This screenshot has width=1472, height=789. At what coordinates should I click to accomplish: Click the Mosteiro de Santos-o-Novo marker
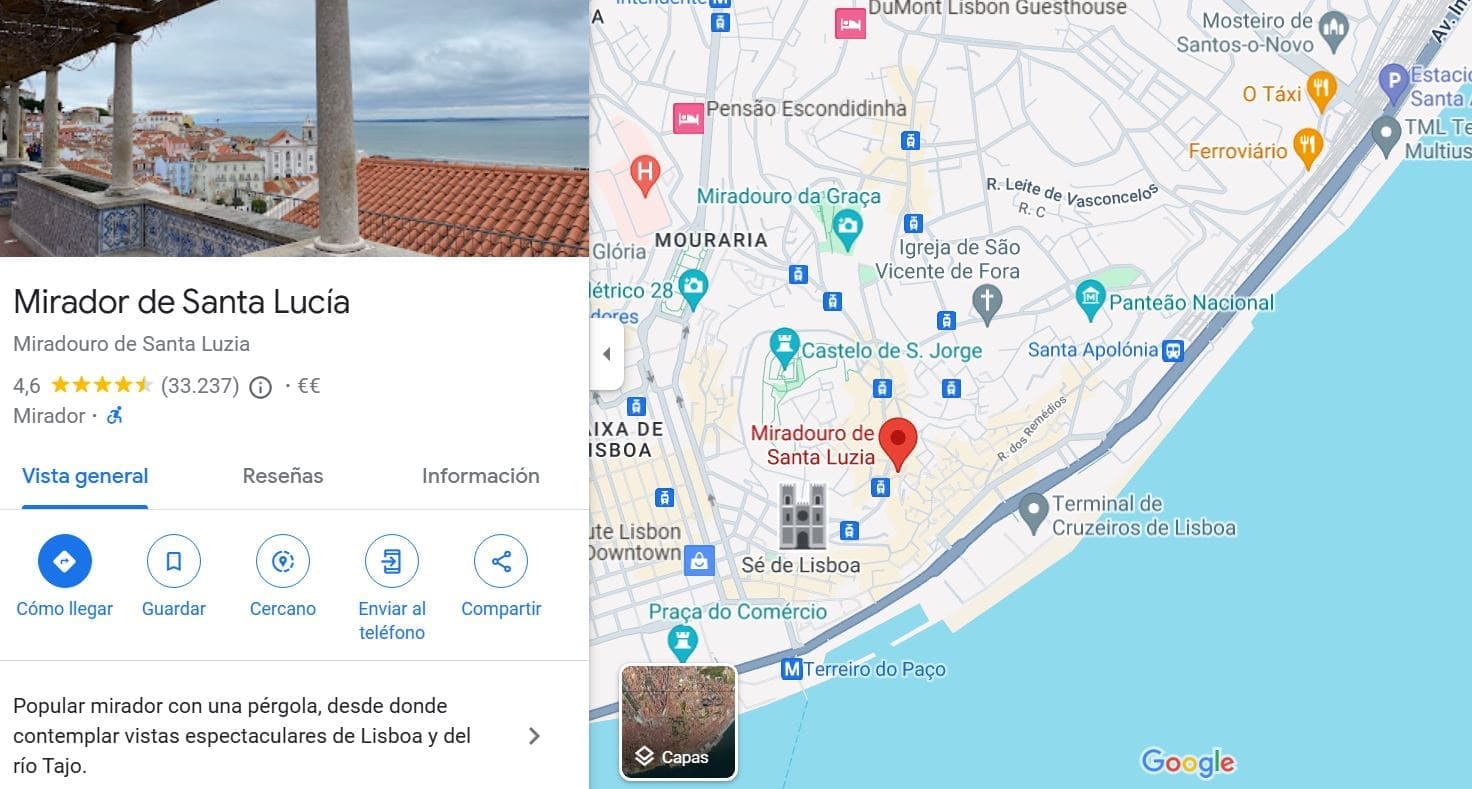(x=1334, y=32)
